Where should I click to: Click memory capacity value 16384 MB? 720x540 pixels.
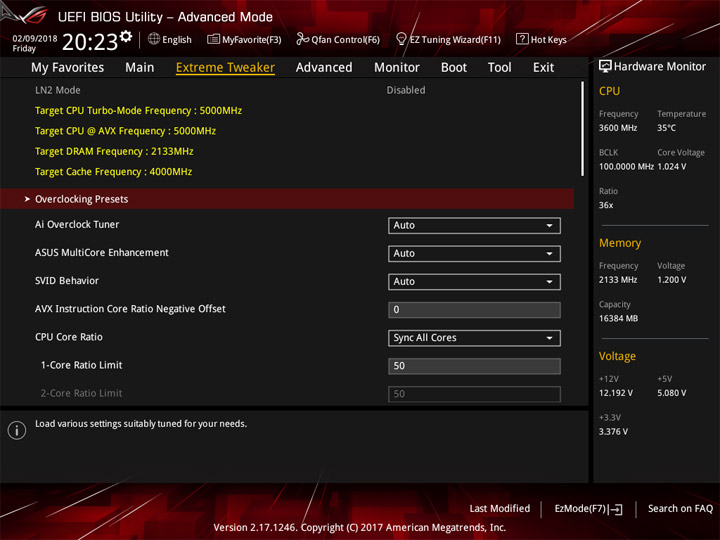[x=619, y=319]
